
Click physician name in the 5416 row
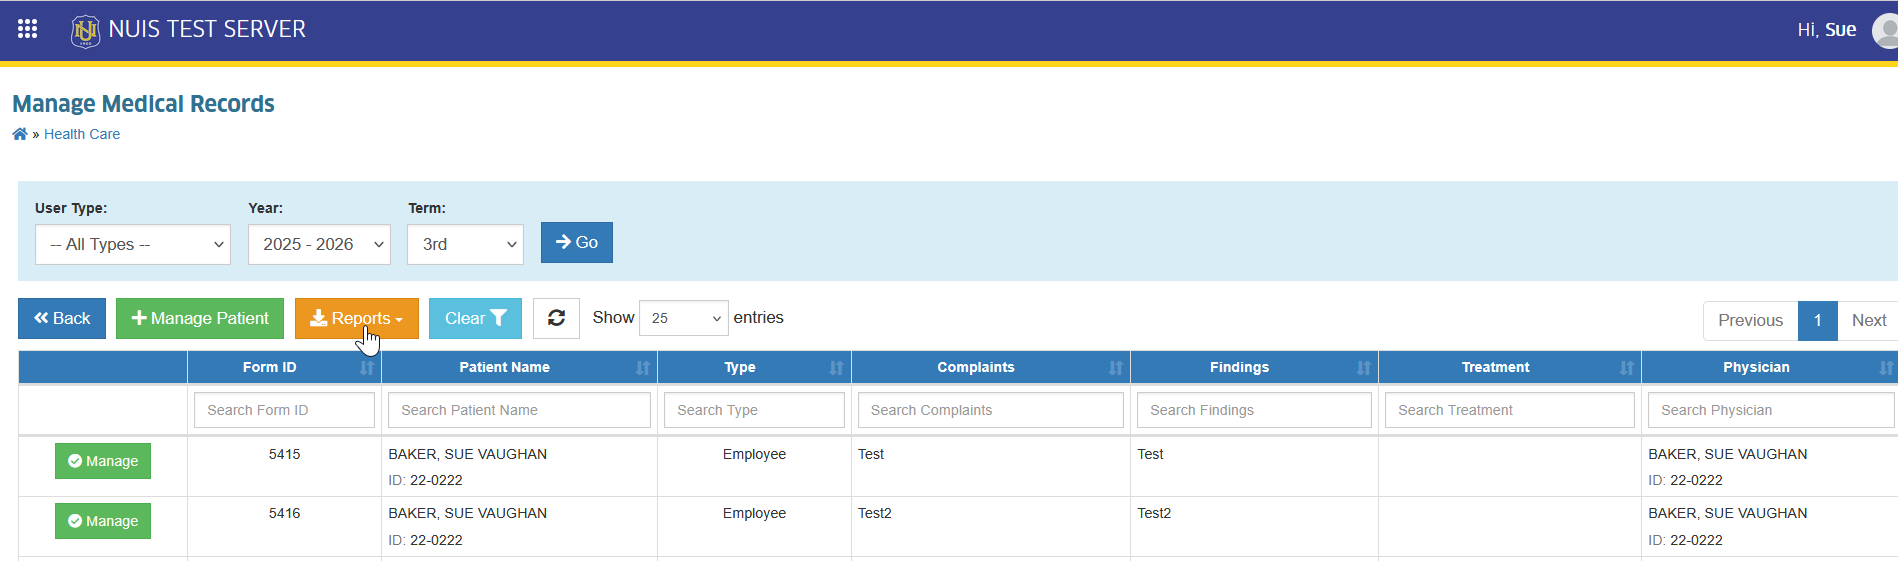[x=1727, y=513]
